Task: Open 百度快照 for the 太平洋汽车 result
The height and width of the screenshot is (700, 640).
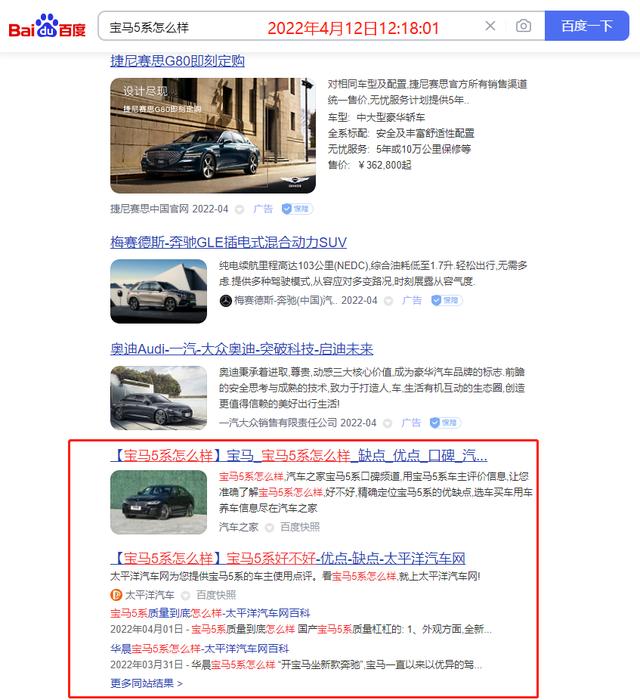Action: coord(216,595)
